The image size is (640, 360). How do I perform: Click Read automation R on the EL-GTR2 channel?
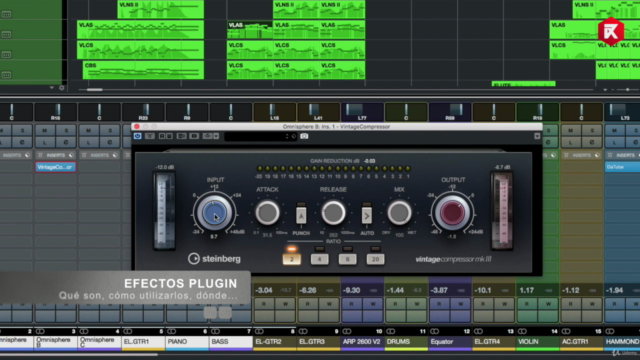point(264,304)
